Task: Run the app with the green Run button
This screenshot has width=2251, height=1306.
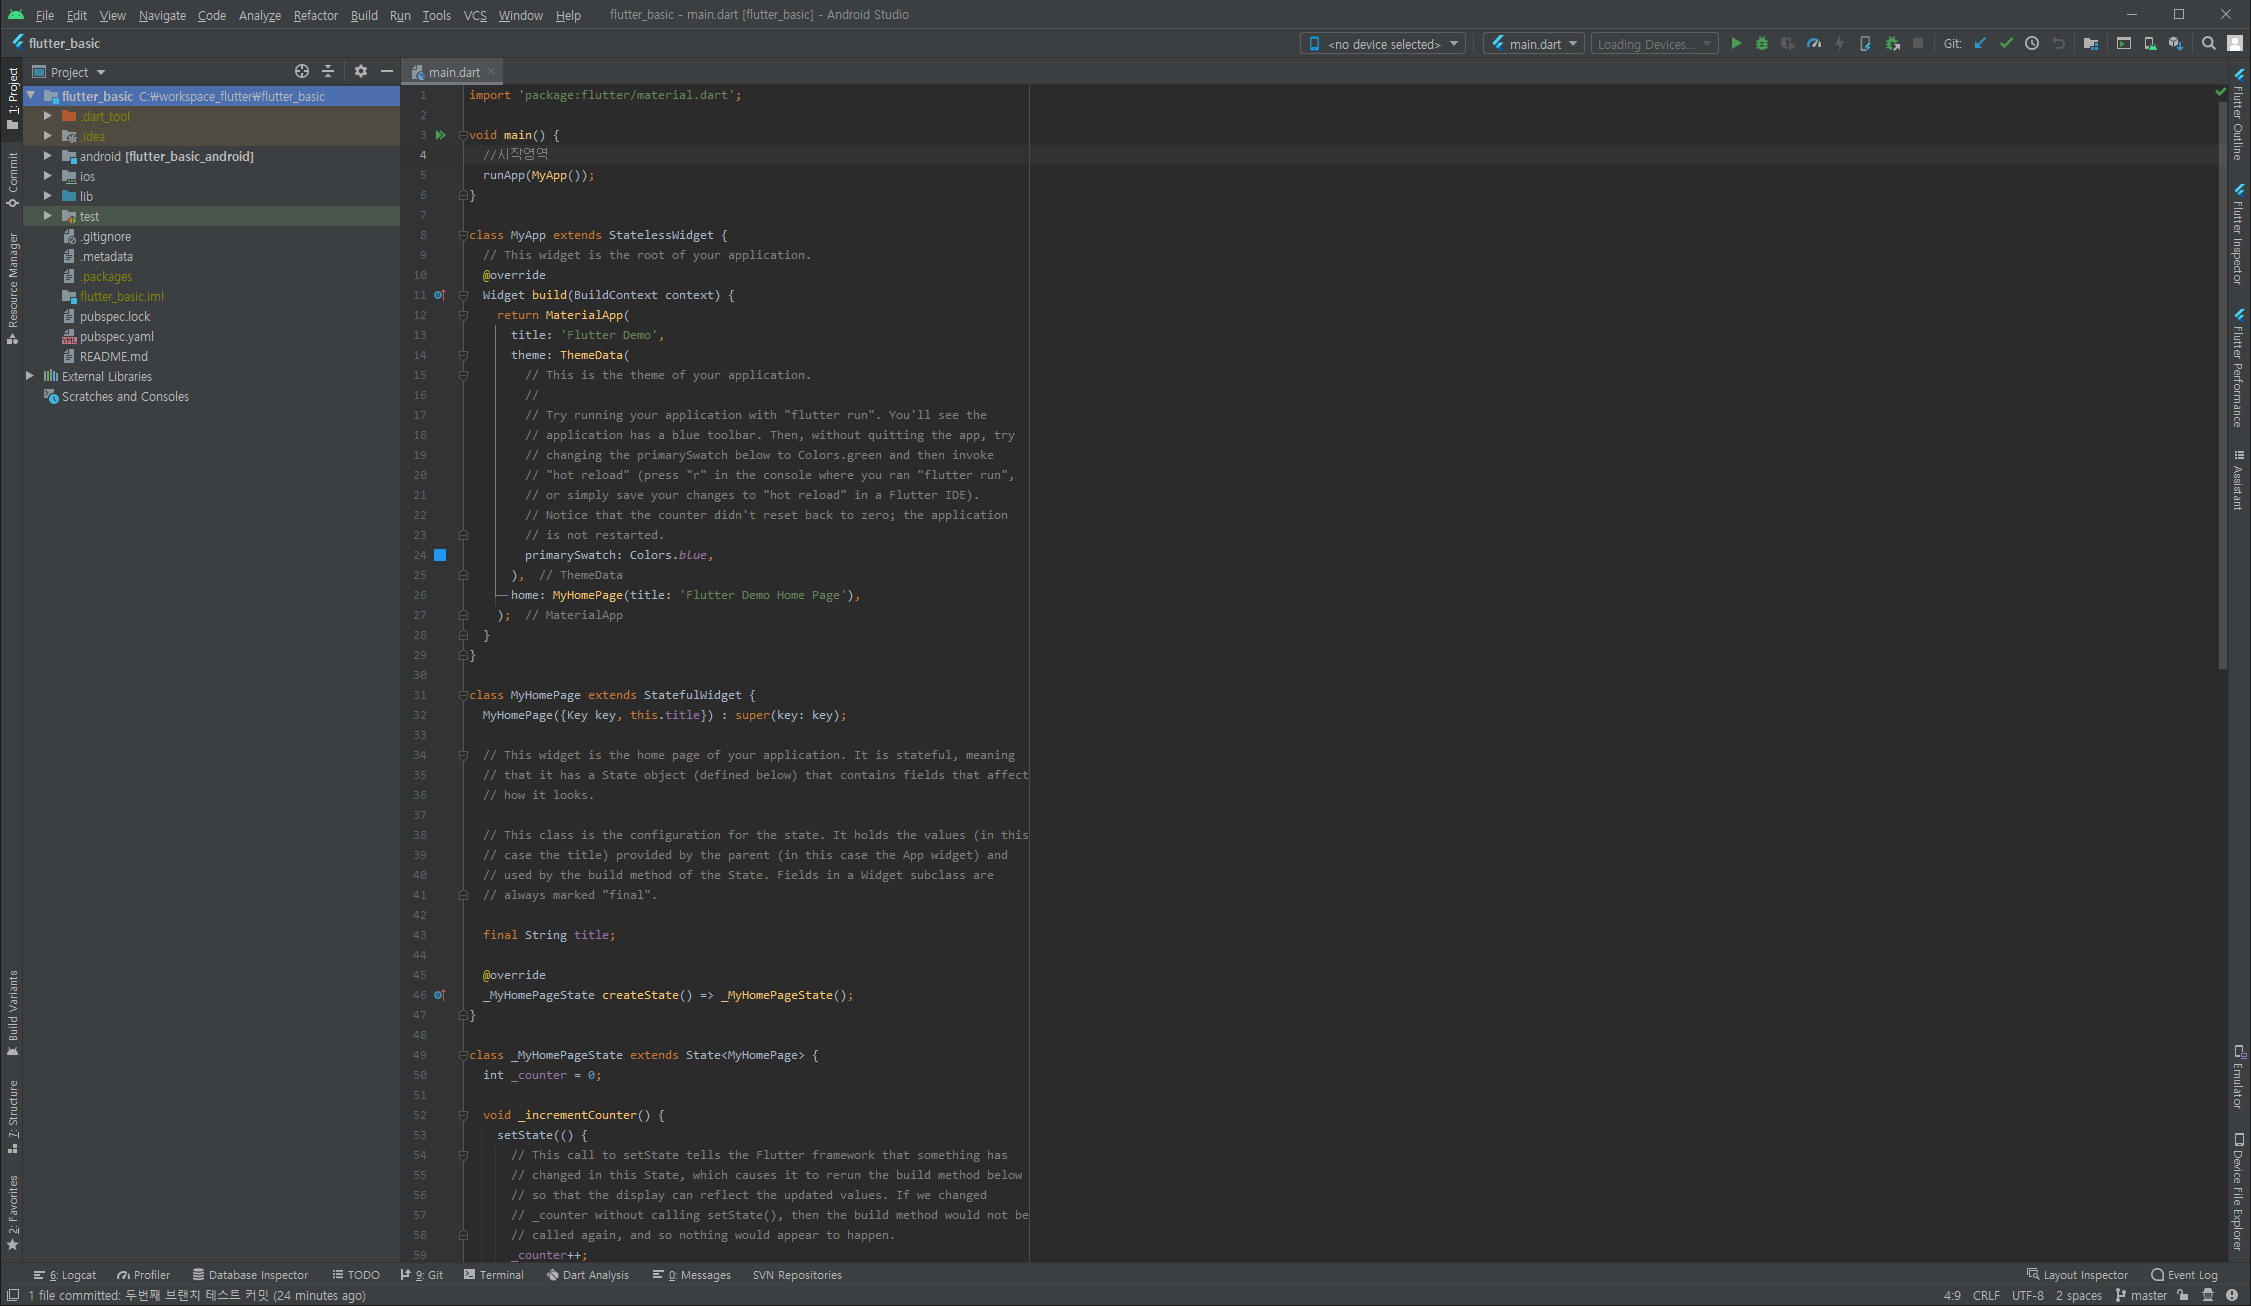Action: click(1736, 44)
